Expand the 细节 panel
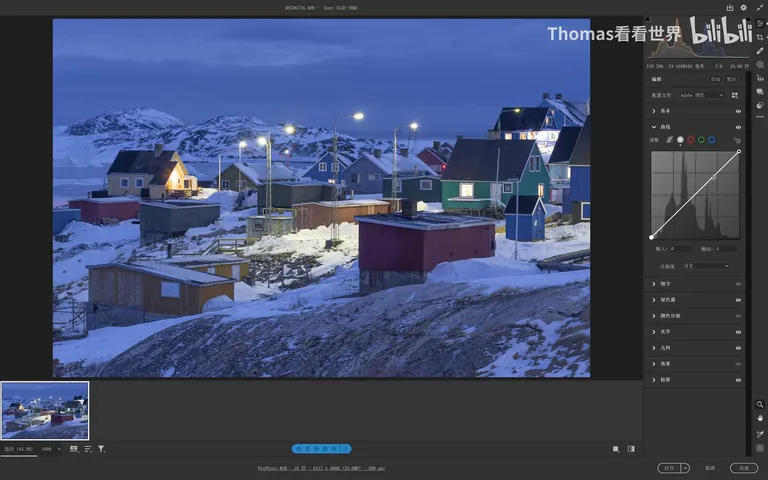768x480 pixels. pyautogui.click(x=654, y=284)
